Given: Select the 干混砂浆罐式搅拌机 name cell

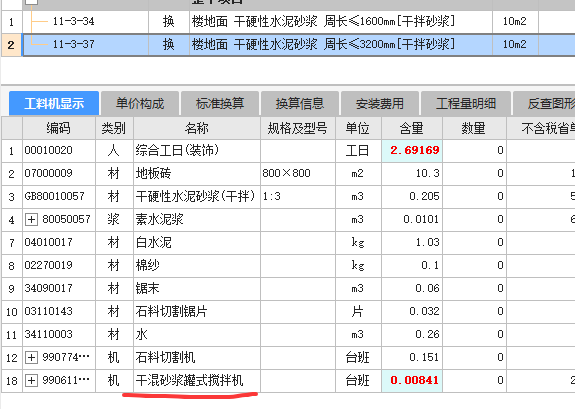Looking at the screenshot, I should click(197, 380).
